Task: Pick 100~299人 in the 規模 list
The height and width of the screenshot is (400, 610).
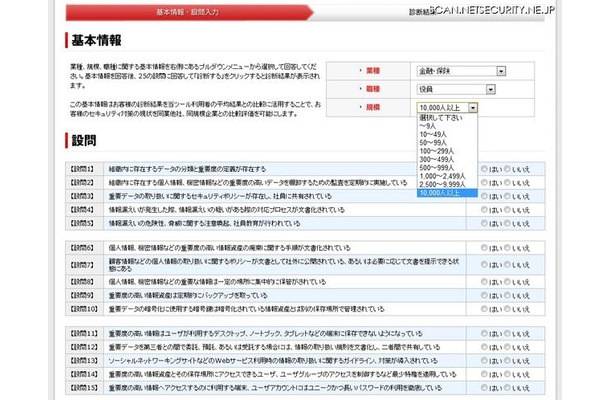Action: coord(447,151)
